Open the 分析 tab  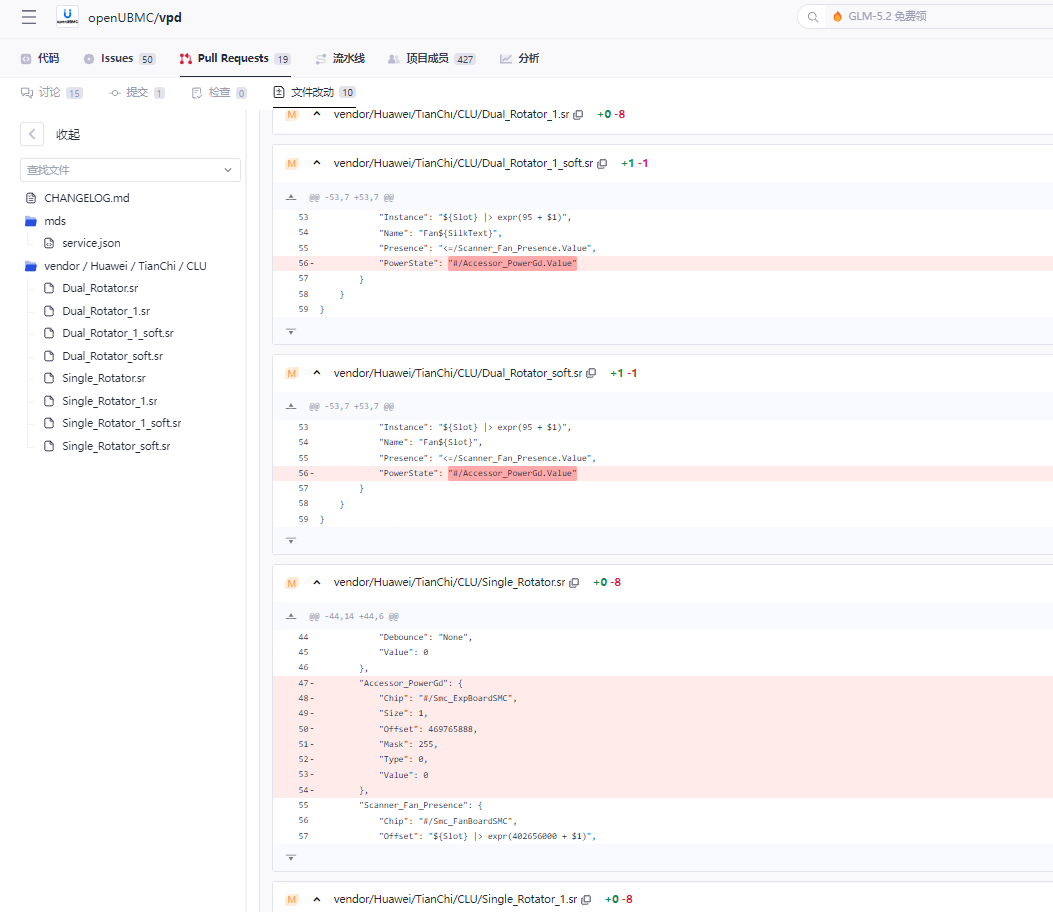pyautogui.click(x=519, y=58)
